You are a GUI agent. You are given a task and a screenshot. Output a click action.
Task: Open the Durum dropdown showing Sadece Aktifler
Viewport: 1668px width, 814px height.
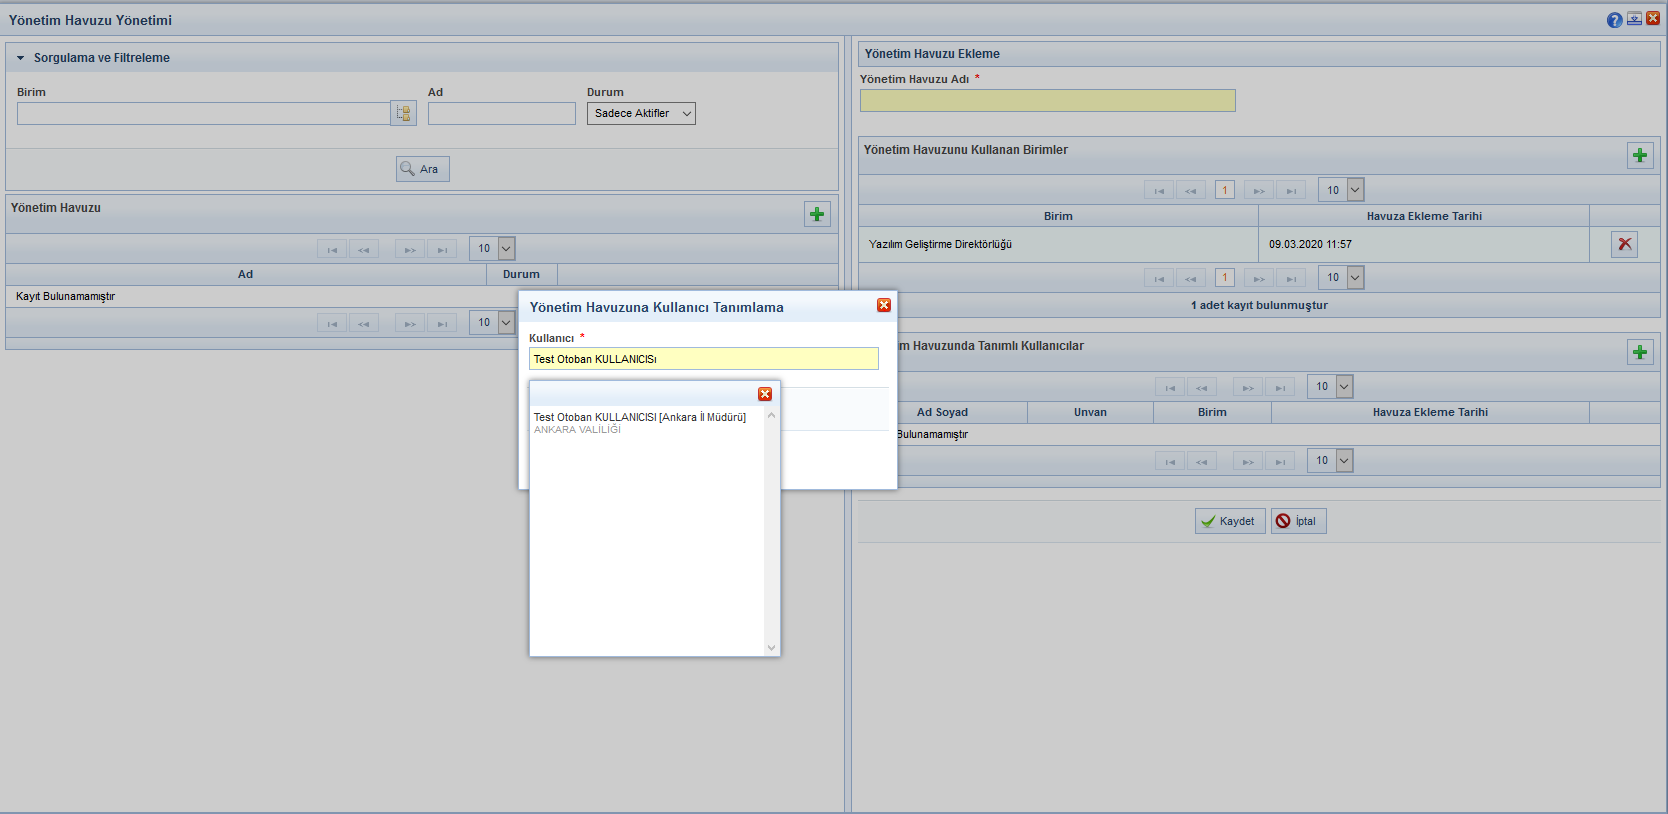[641, 114]
